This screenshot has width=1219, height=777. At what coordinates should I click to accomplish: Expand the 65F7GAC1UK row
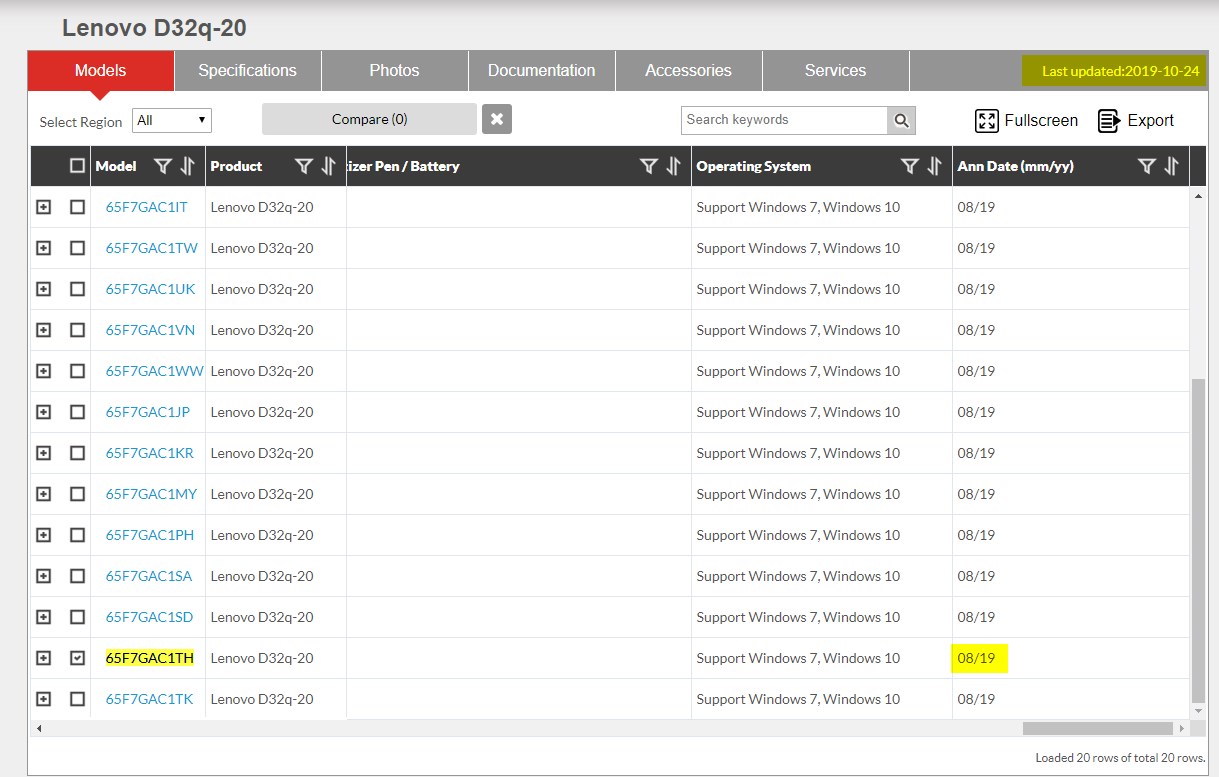point(43,289)
